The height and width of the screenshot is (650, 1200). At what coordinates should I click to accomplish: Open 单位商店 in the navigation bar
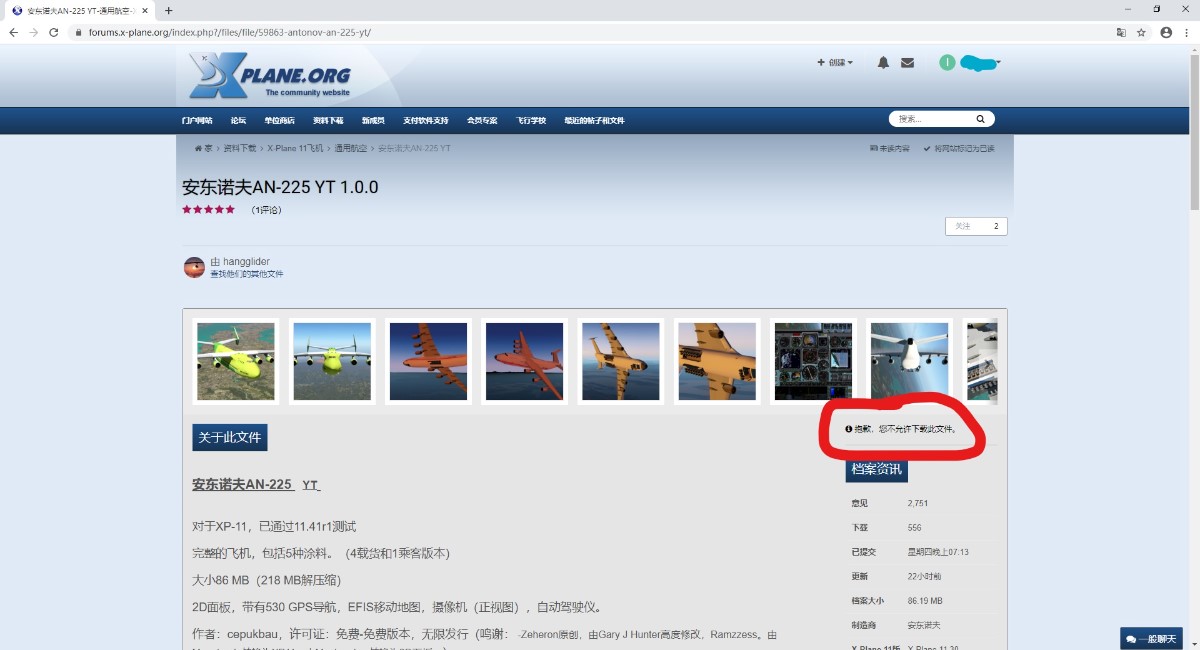click(x=279, y=120)
